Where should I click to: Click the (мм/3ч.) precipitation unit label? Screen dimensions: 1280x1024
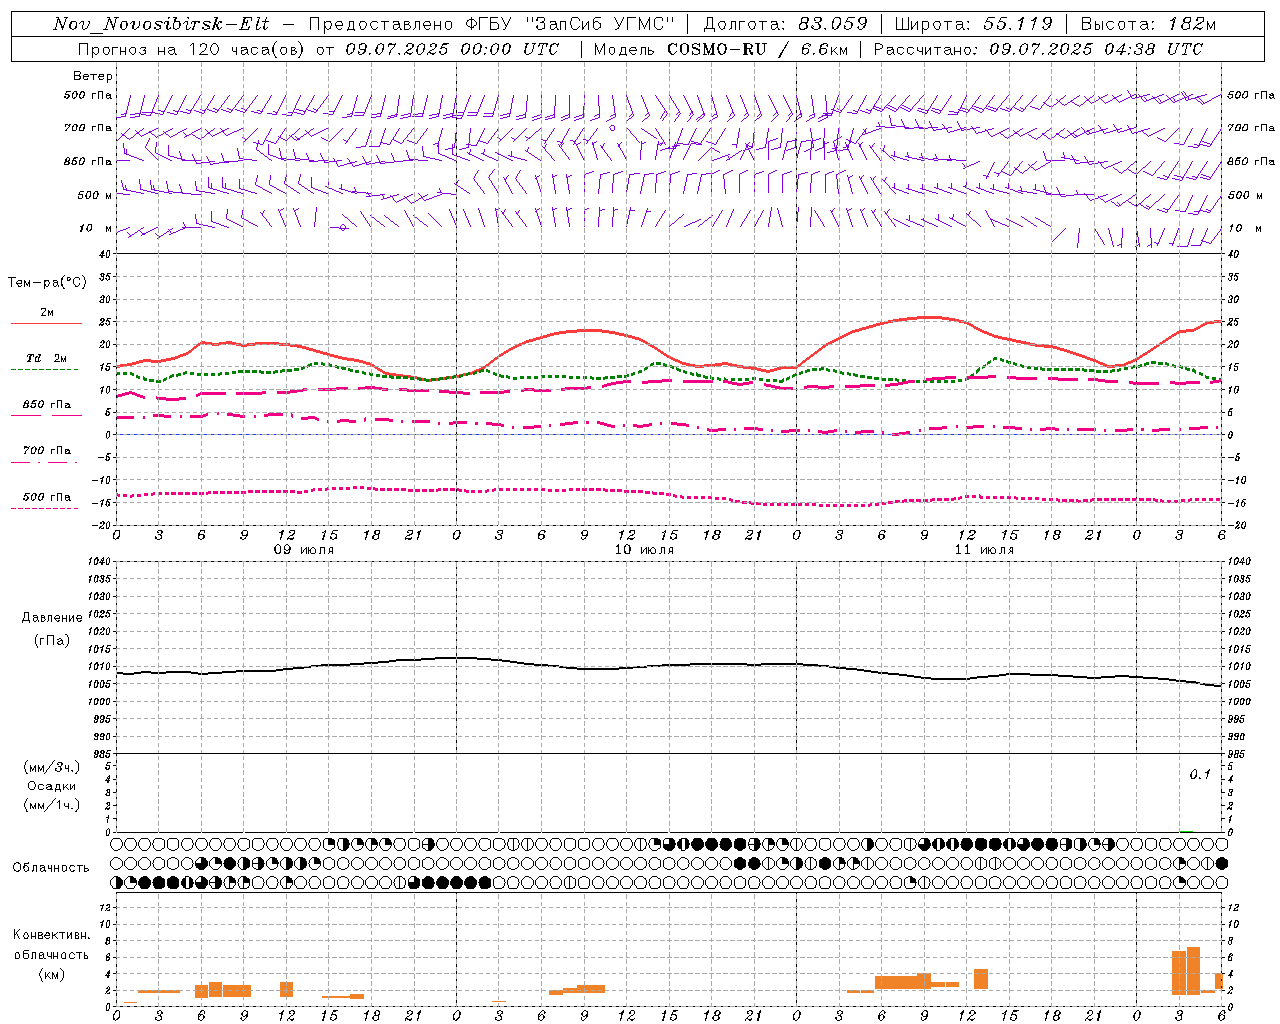(x=52, y=767)
